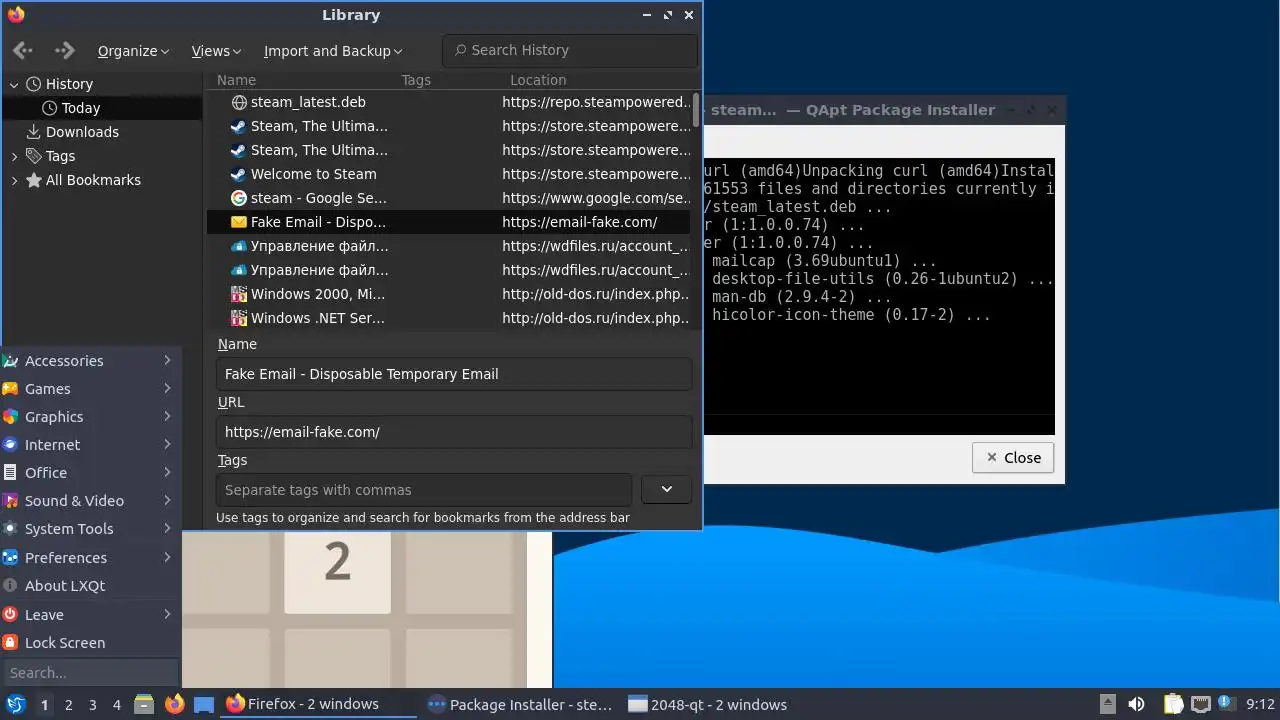The height and width of the screenshot is (720, 1280).
Task: Click the Welcome to Steam favicon
Action: 239,174
